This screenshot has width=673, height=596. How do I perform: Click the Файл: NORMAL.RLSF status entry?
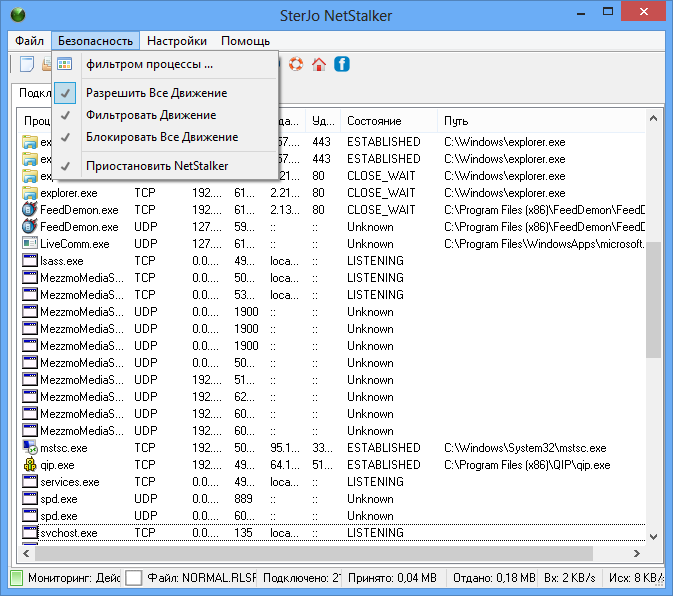(x=202, y=578)
